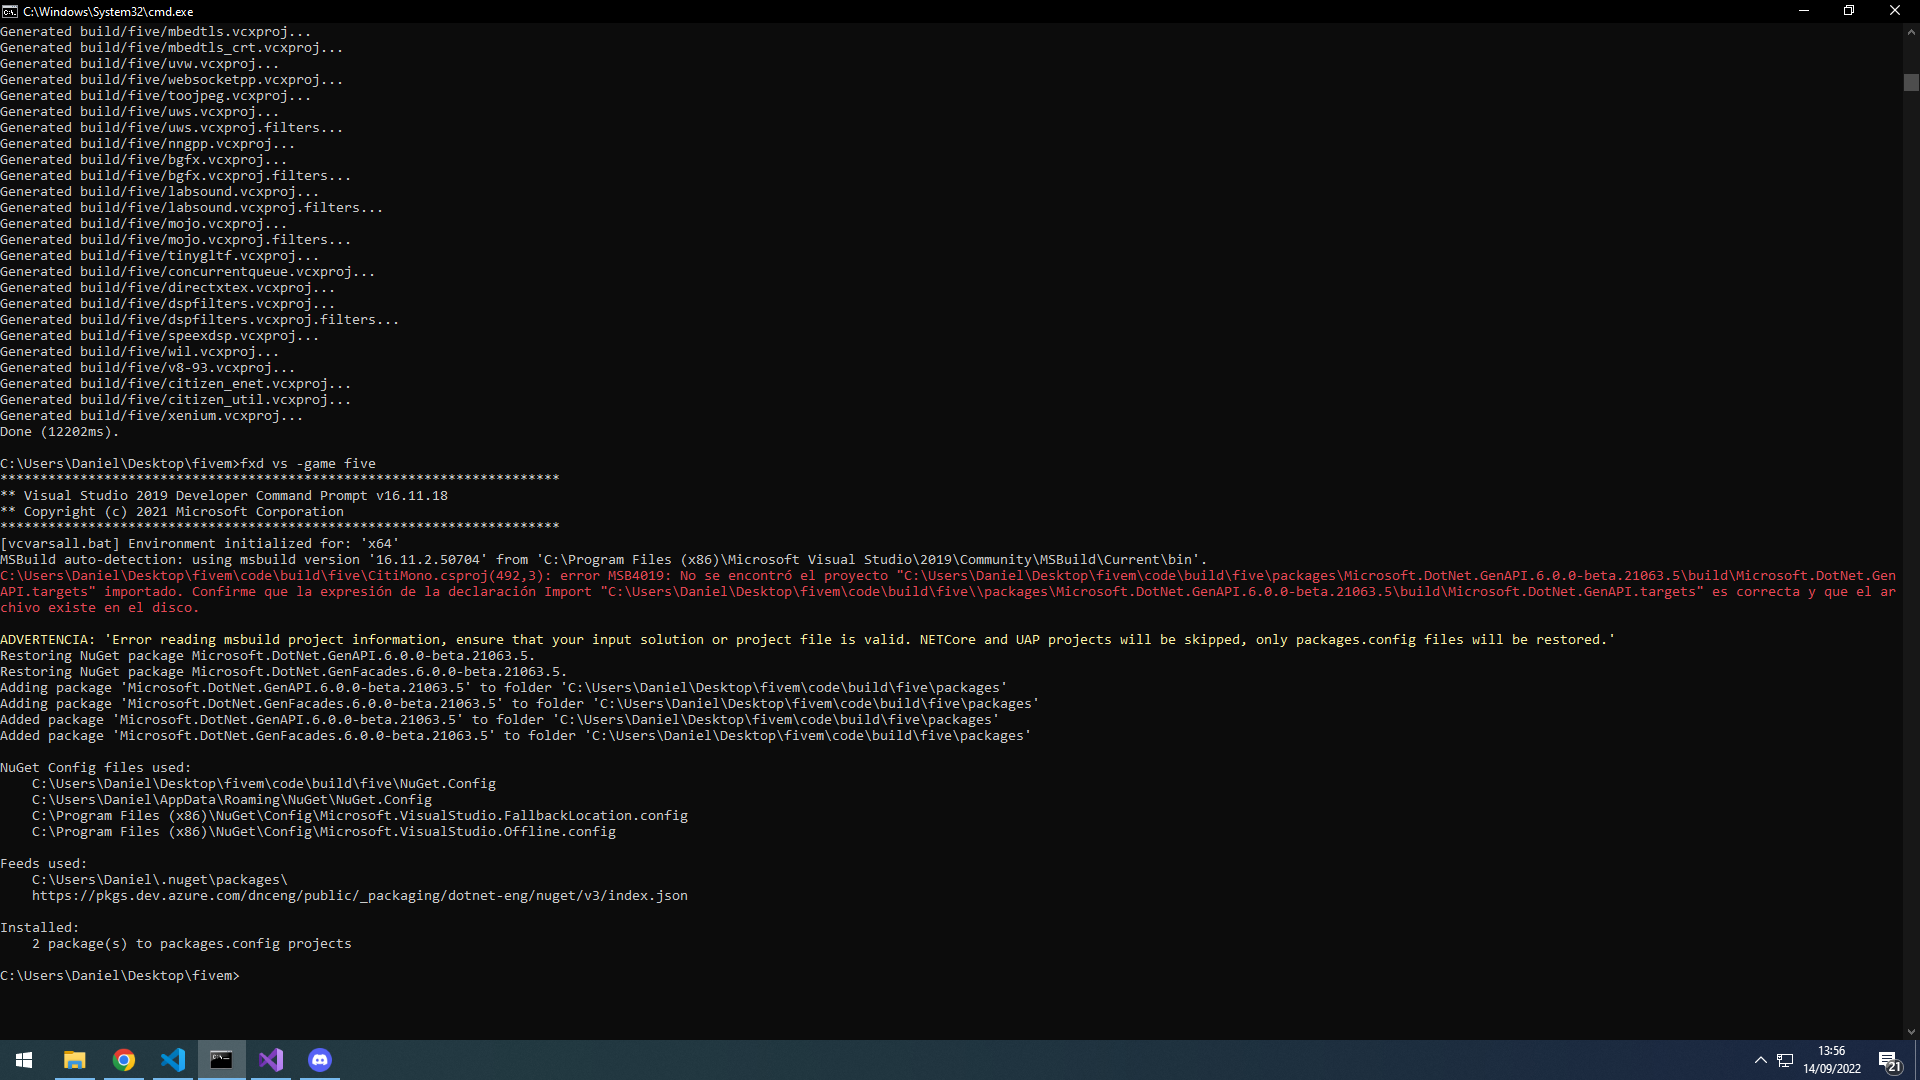Open the network status tray icon
Viewport: 1920px width, 1080px height.
pos(1784,1060)
